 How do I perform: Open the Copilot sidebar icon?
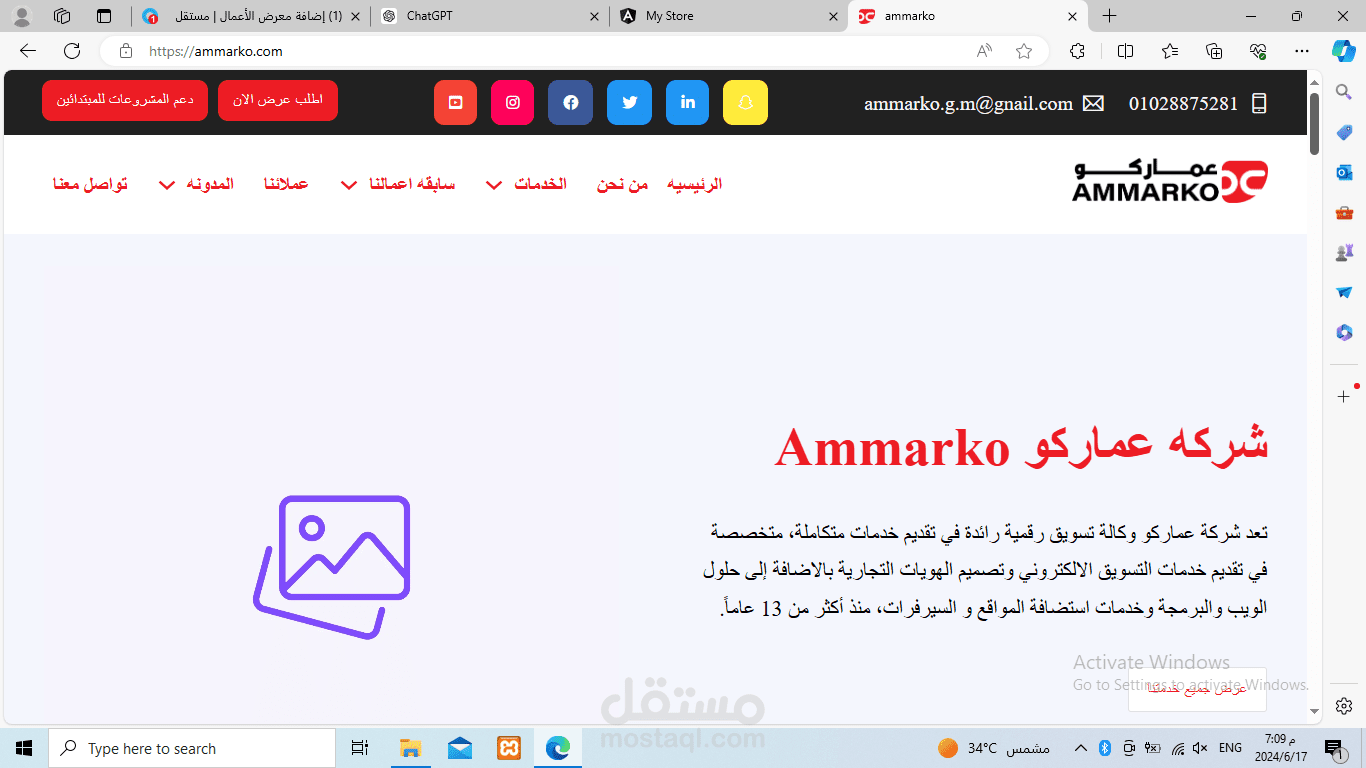[1344, 50]
